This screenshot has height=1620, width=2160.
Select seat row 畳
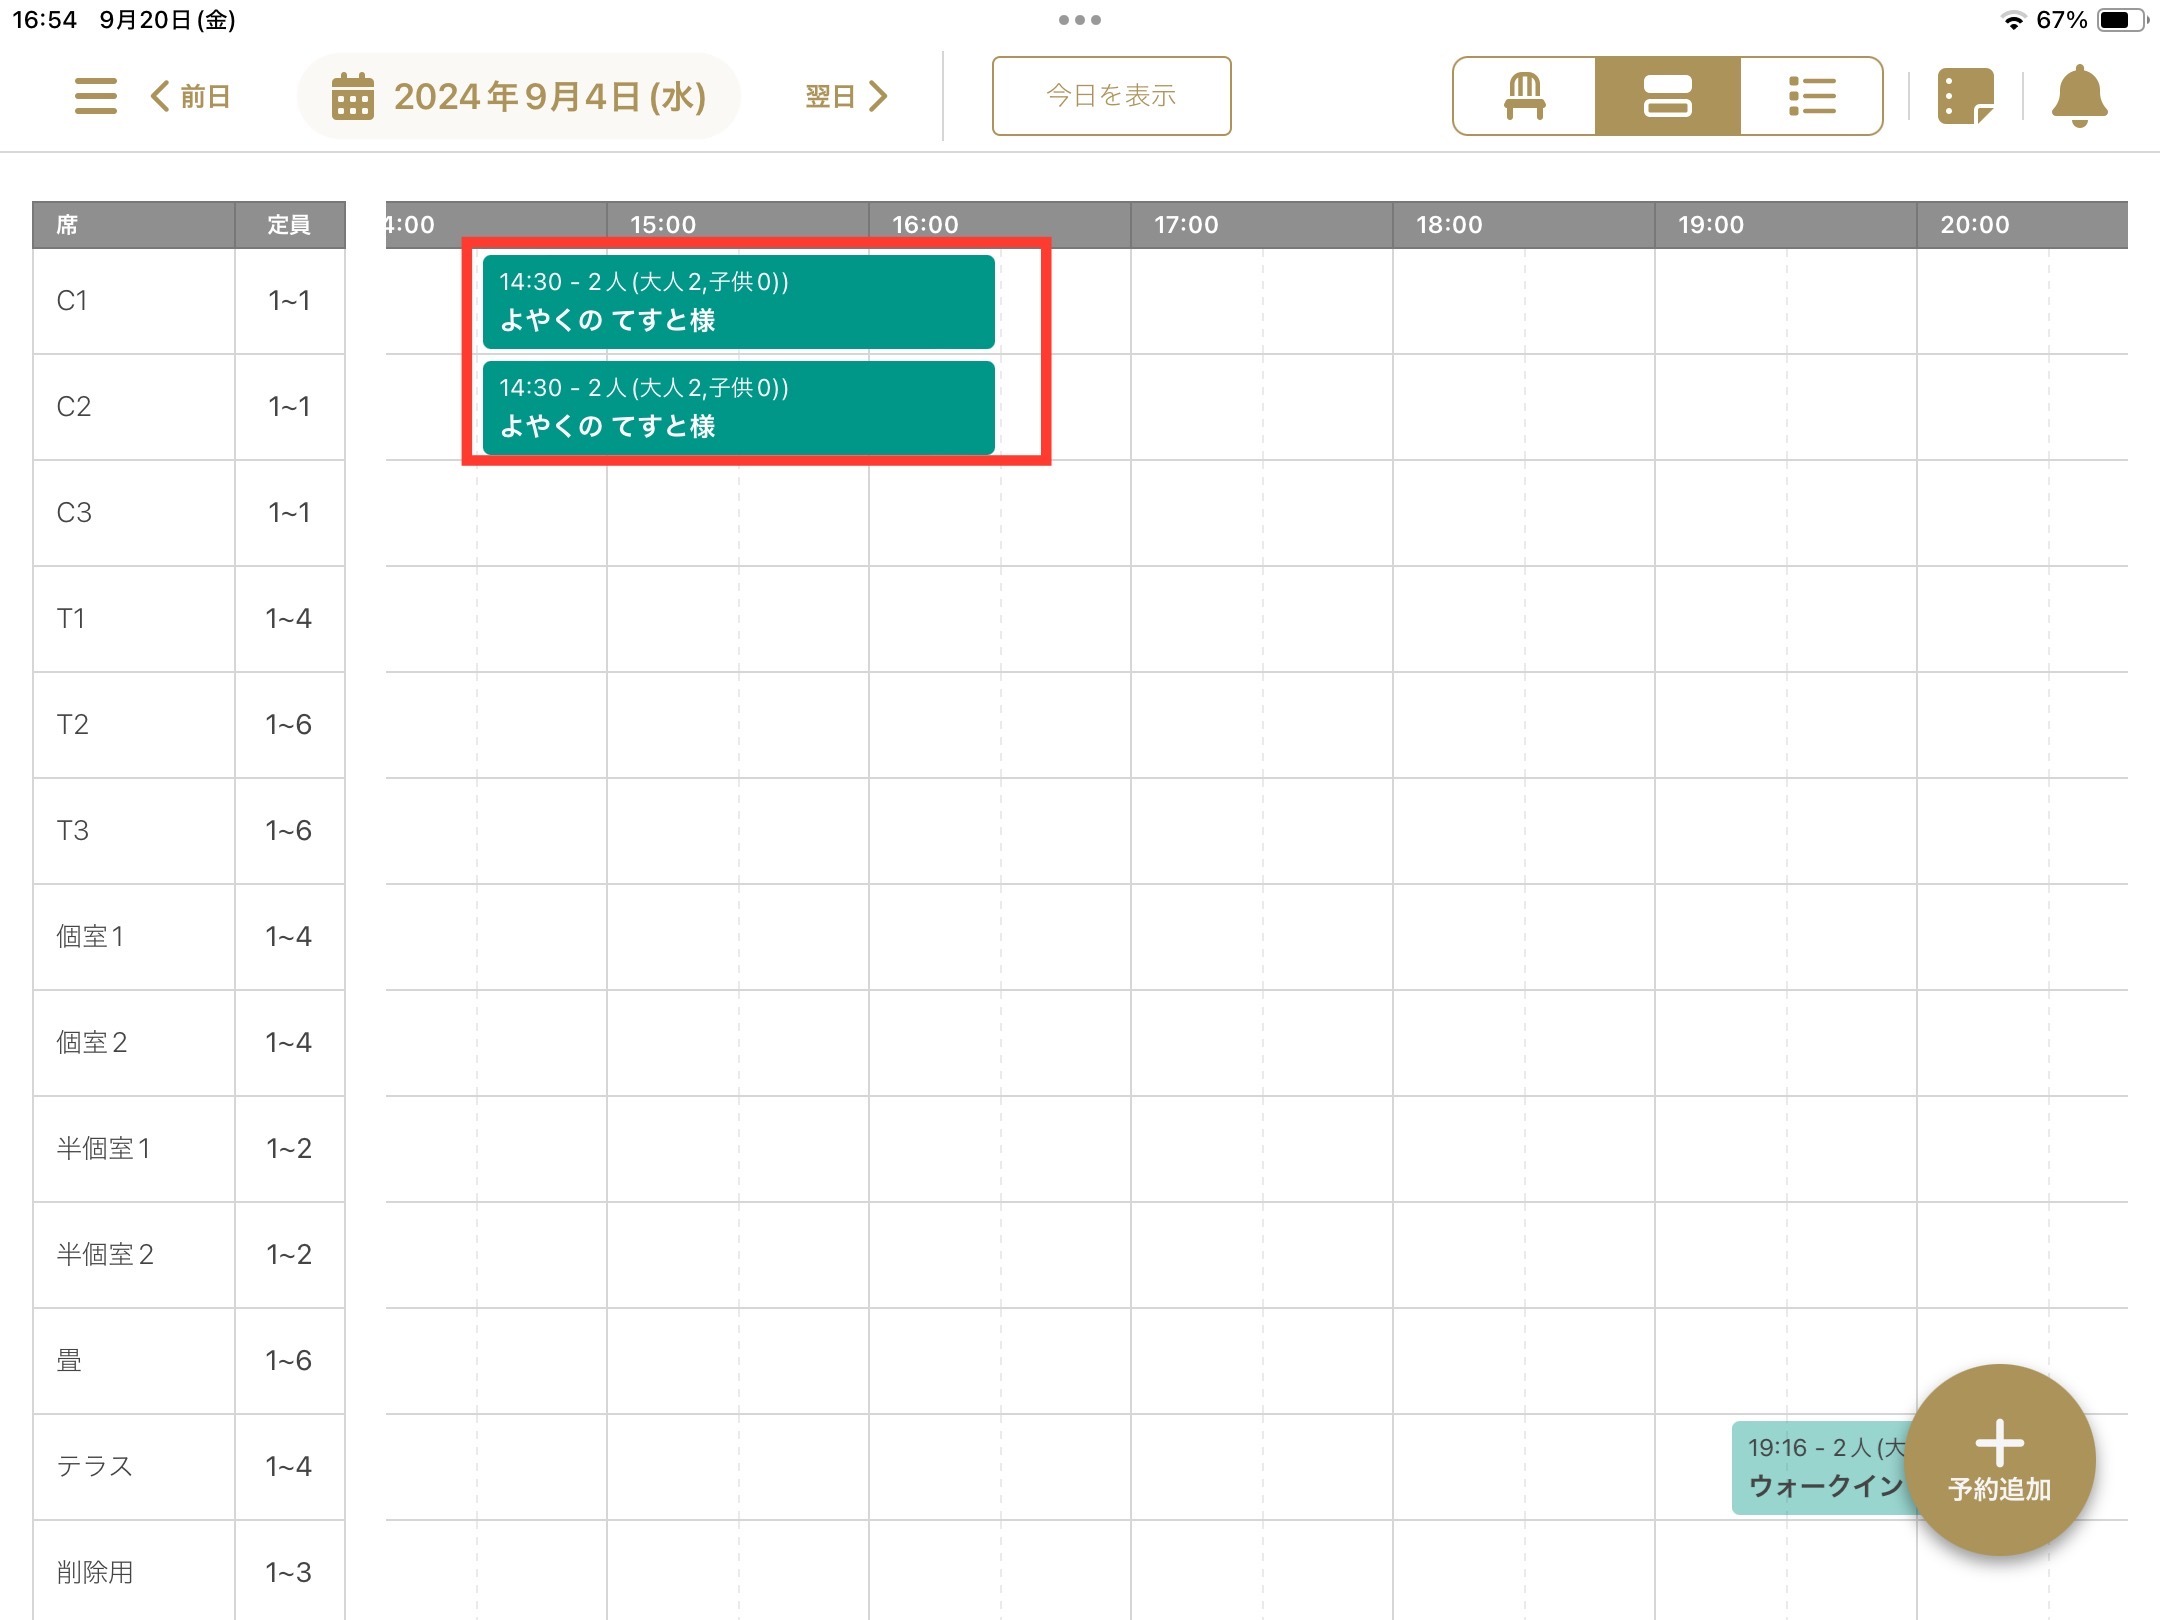click(134, 1361)
